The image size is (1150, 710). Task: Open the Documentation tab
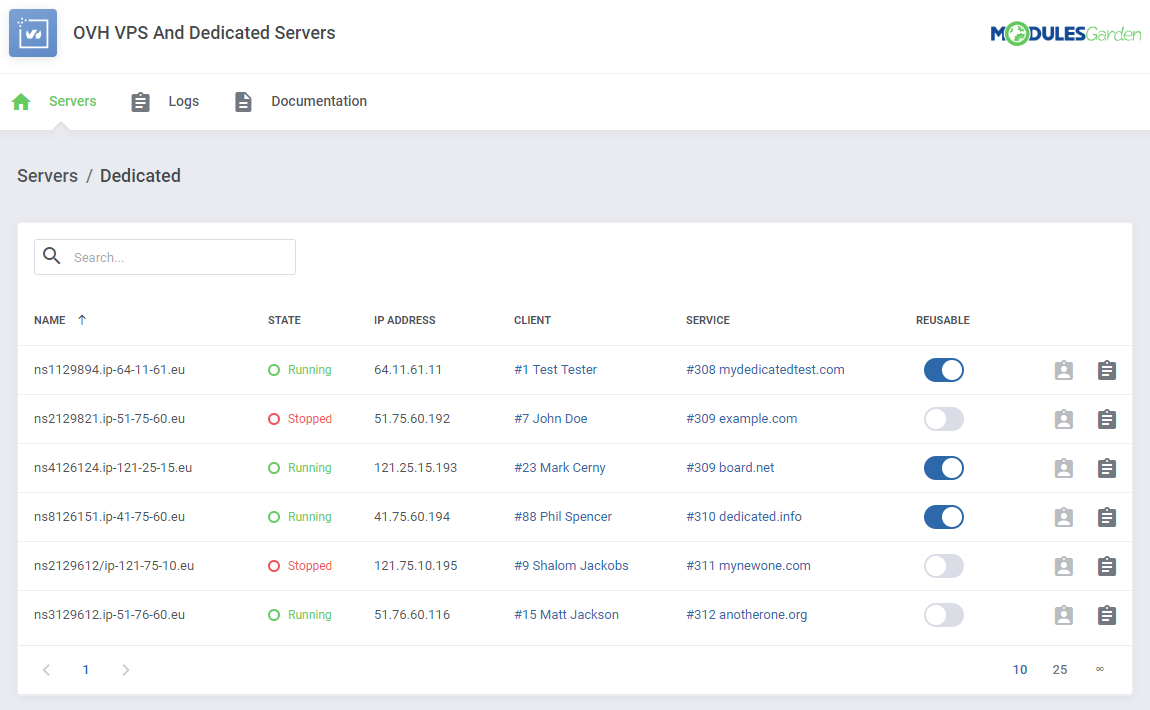[318, 101]
